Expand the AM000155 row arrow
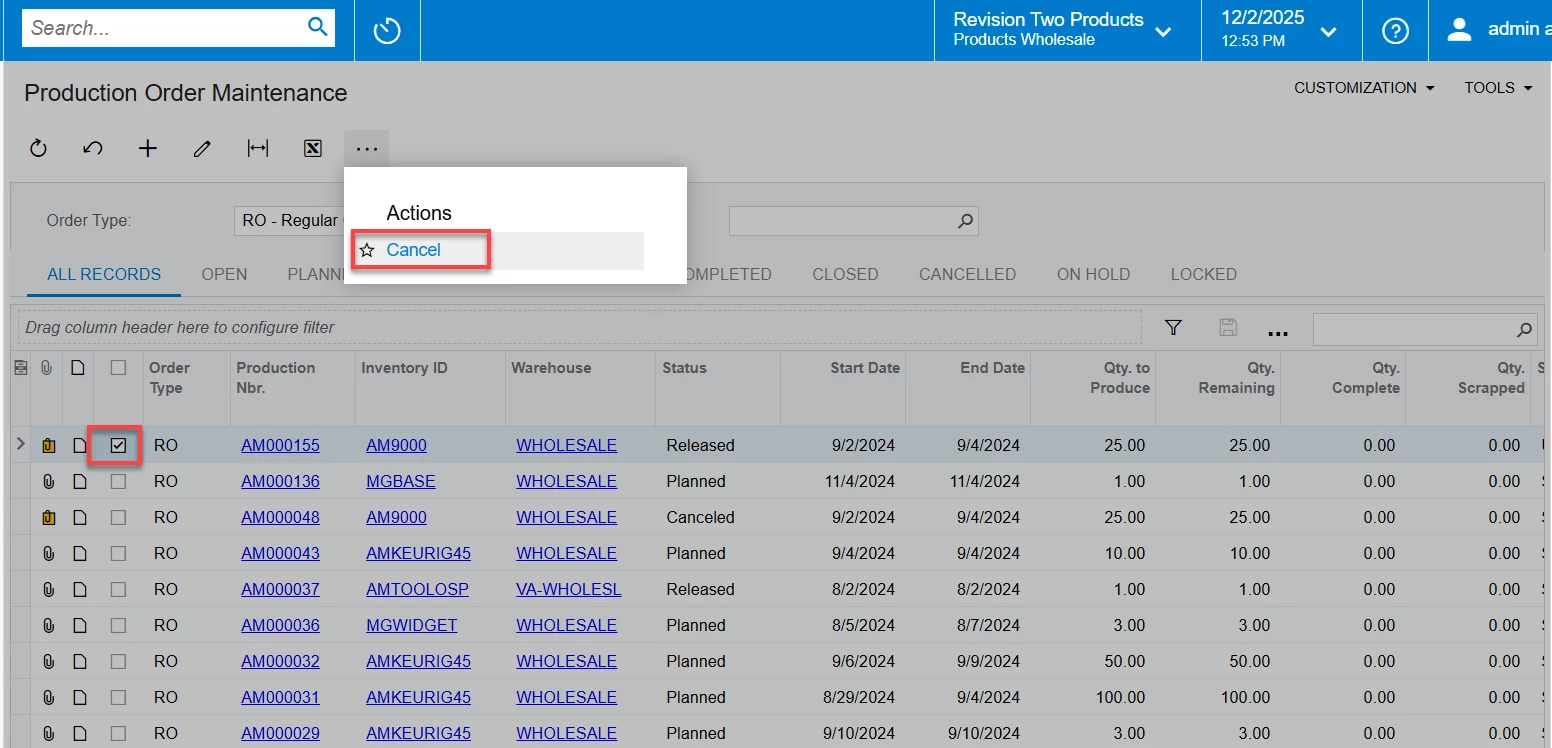Viewport: 1552px width, 748px height. (x=21, y=444)
